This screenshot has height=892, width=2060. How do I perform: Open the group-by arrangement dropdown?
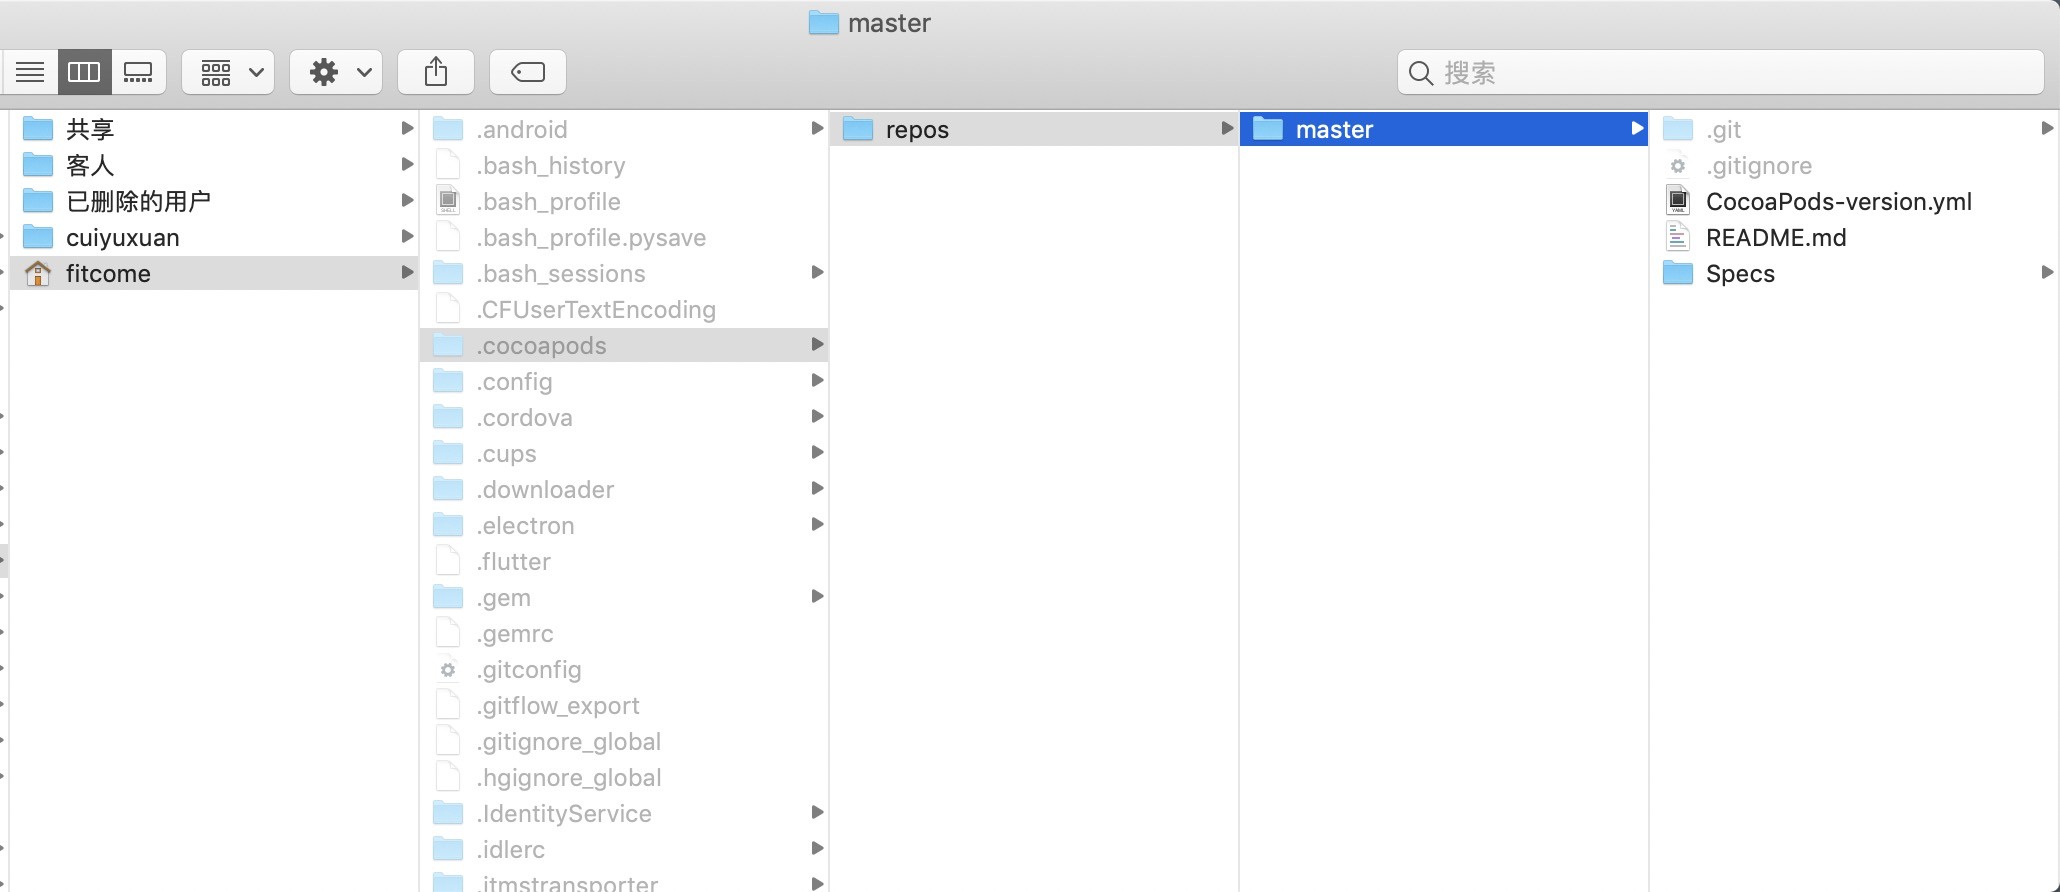(x=229, y=72)
